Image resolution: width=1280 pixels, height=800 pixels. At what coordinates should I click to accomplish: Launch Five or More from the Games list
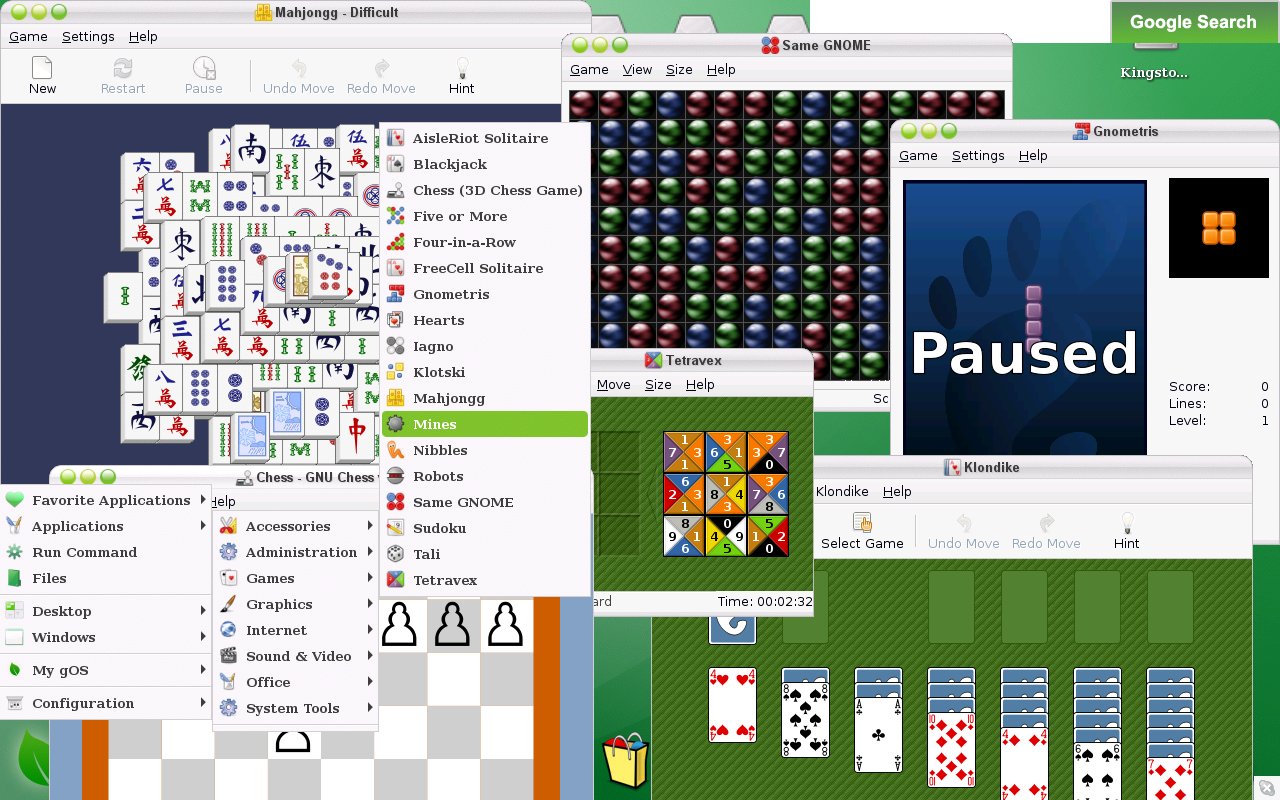486,216
